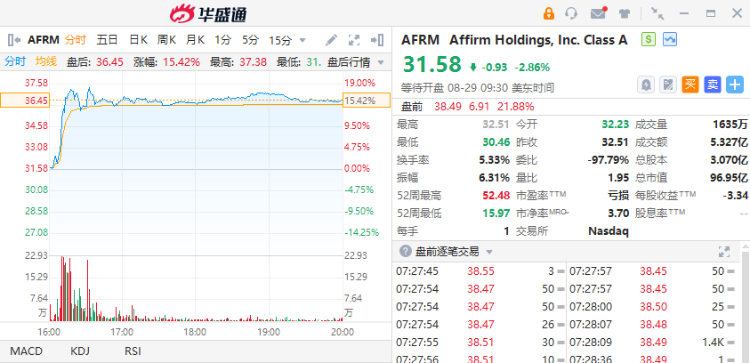Click the orange lock icon in title bar
Screen dimensions: 750x363
(549, 13)
